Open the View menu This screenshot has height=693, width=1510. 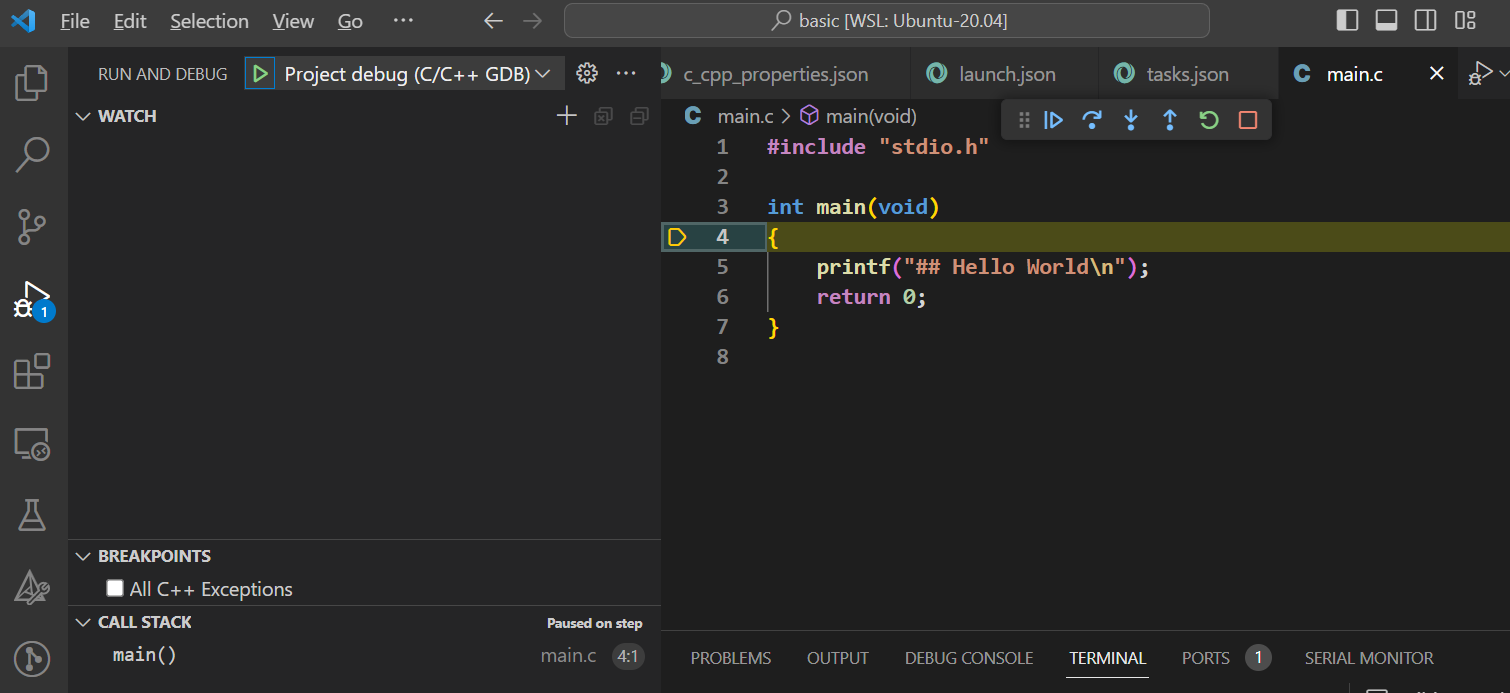(293, 21)
